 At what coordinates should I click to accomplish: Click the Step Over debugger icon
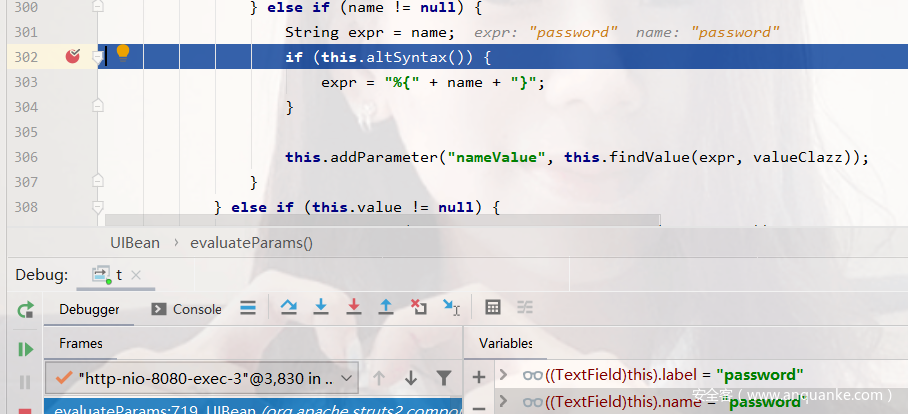point(288,308)
